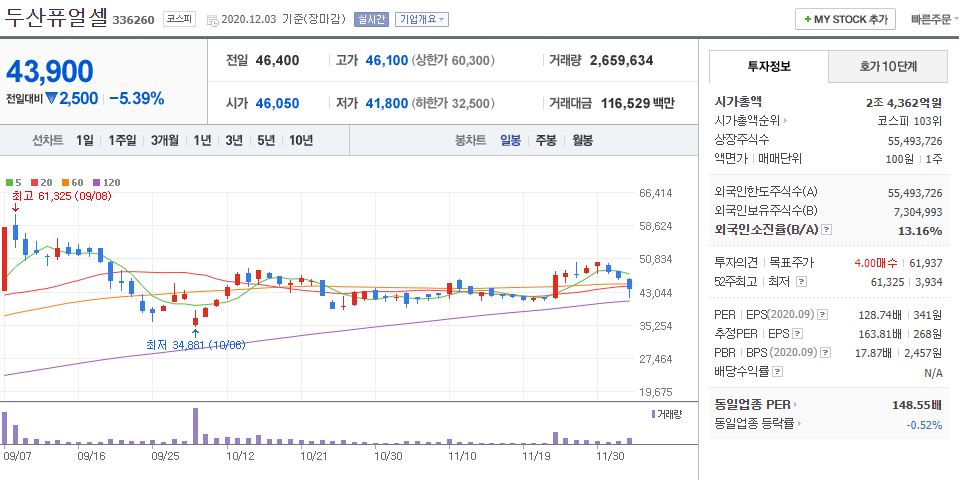Select the 5년 line chart period
The image size is (974, 480).
coord(266,140)
